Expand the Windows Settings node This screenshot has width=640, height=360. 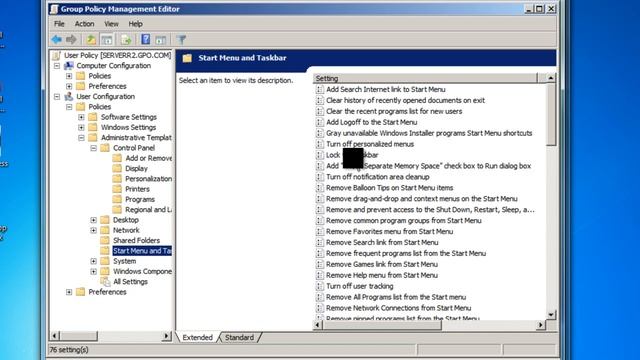(x=81, y=127)
